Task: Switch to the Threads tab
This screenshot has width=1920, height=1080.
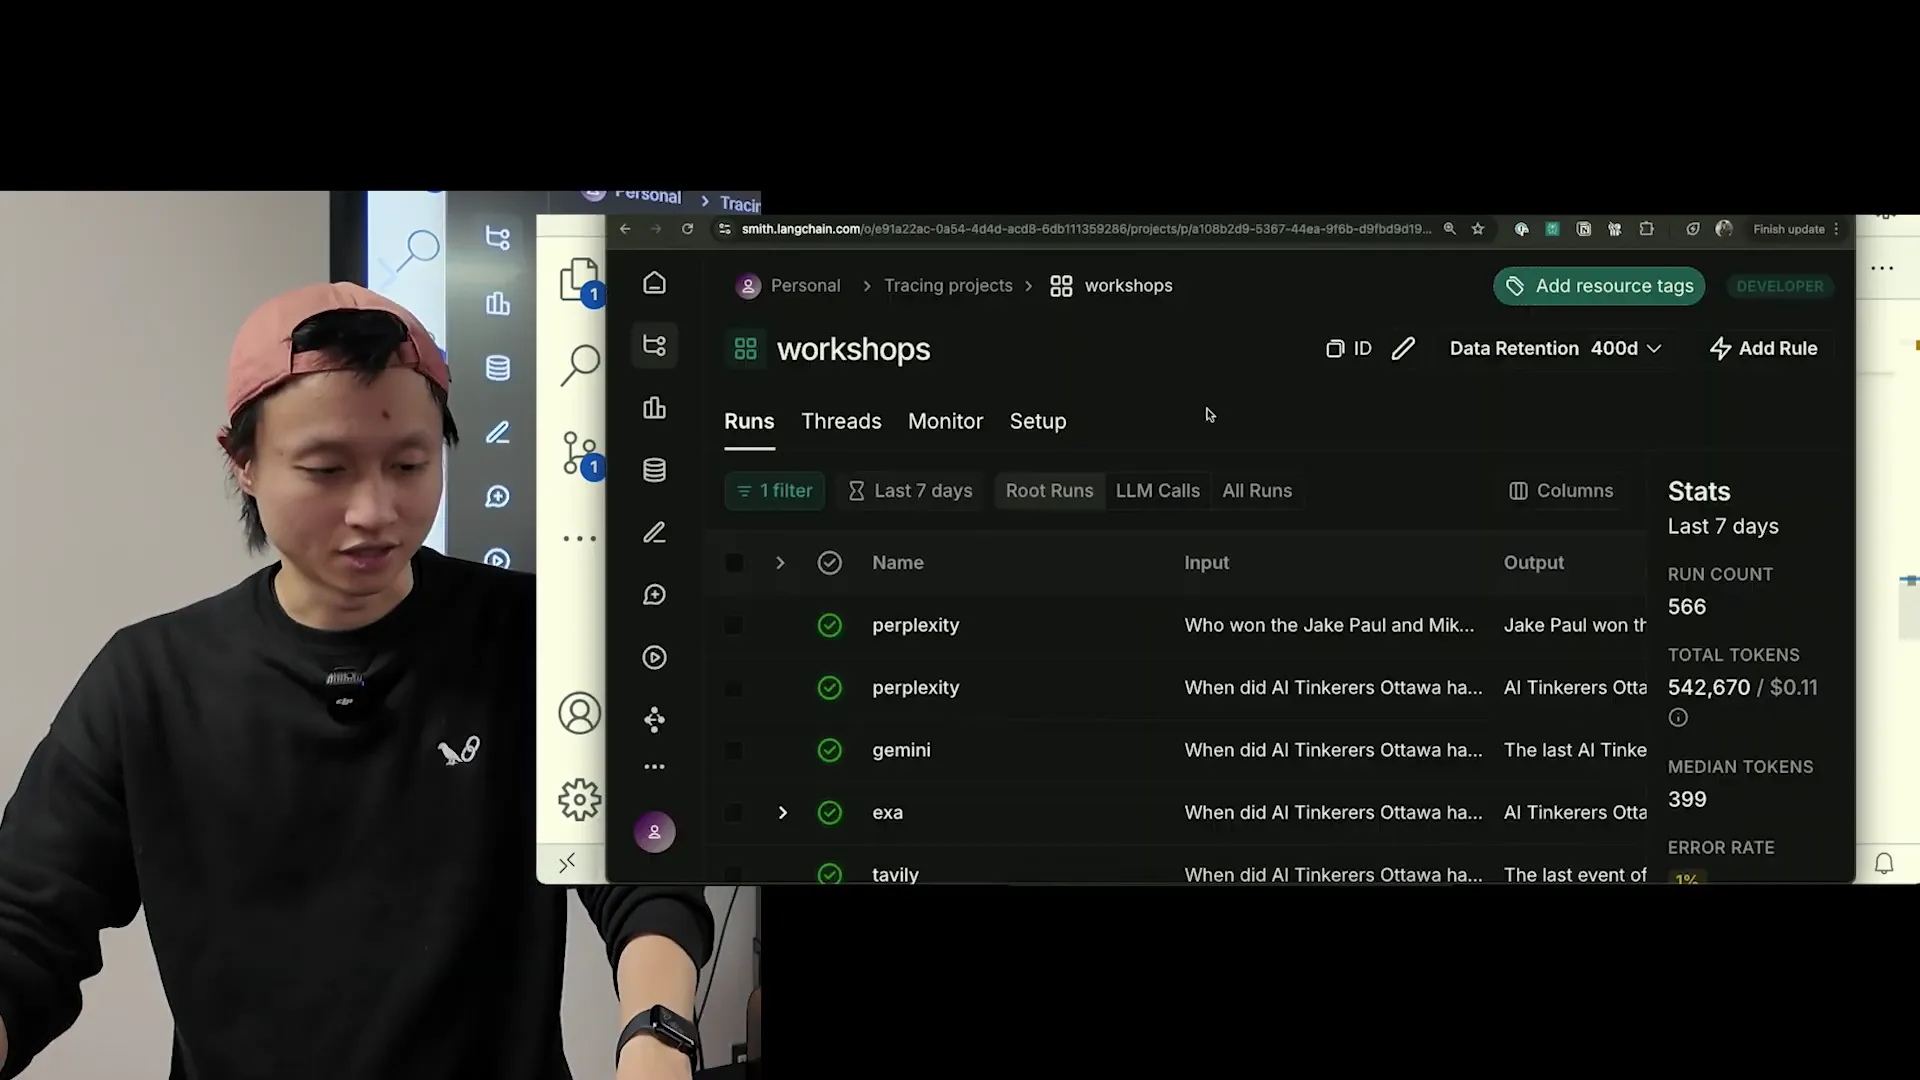Action: pyautogui.click(x=841, y=421)
